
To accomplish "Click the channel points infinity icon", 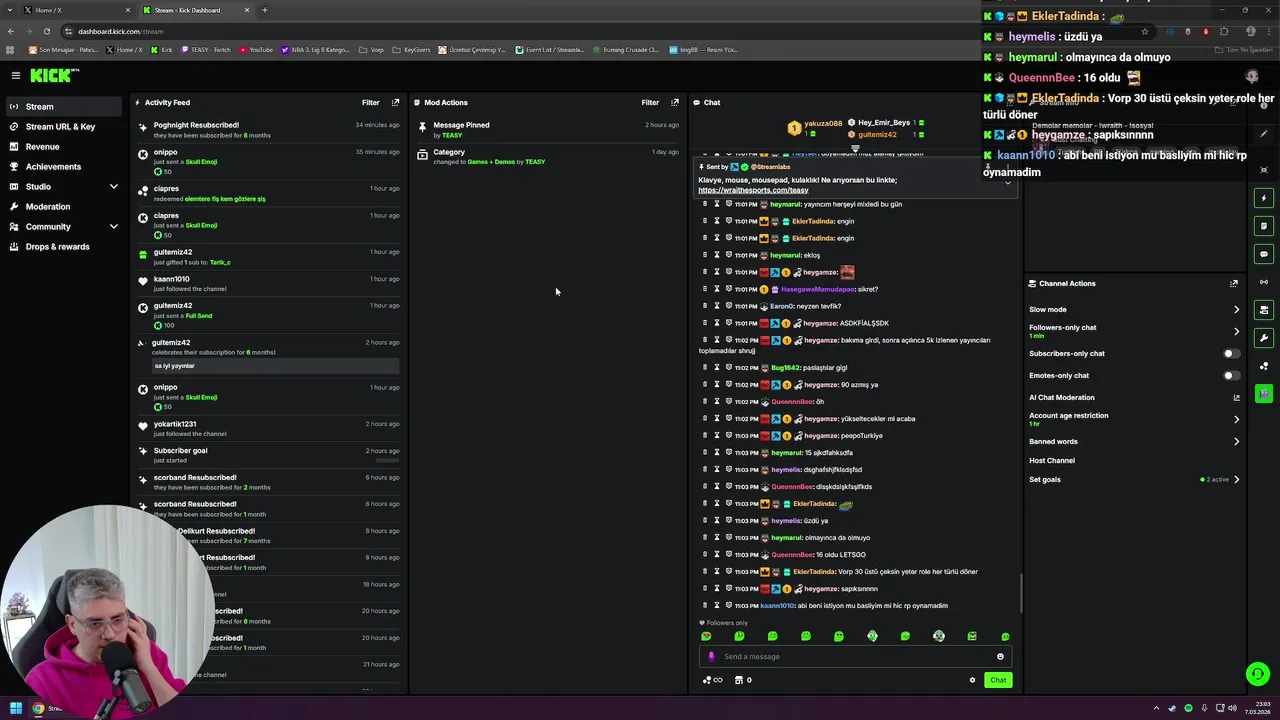I will pyautogui.click(x=713, y=680).
